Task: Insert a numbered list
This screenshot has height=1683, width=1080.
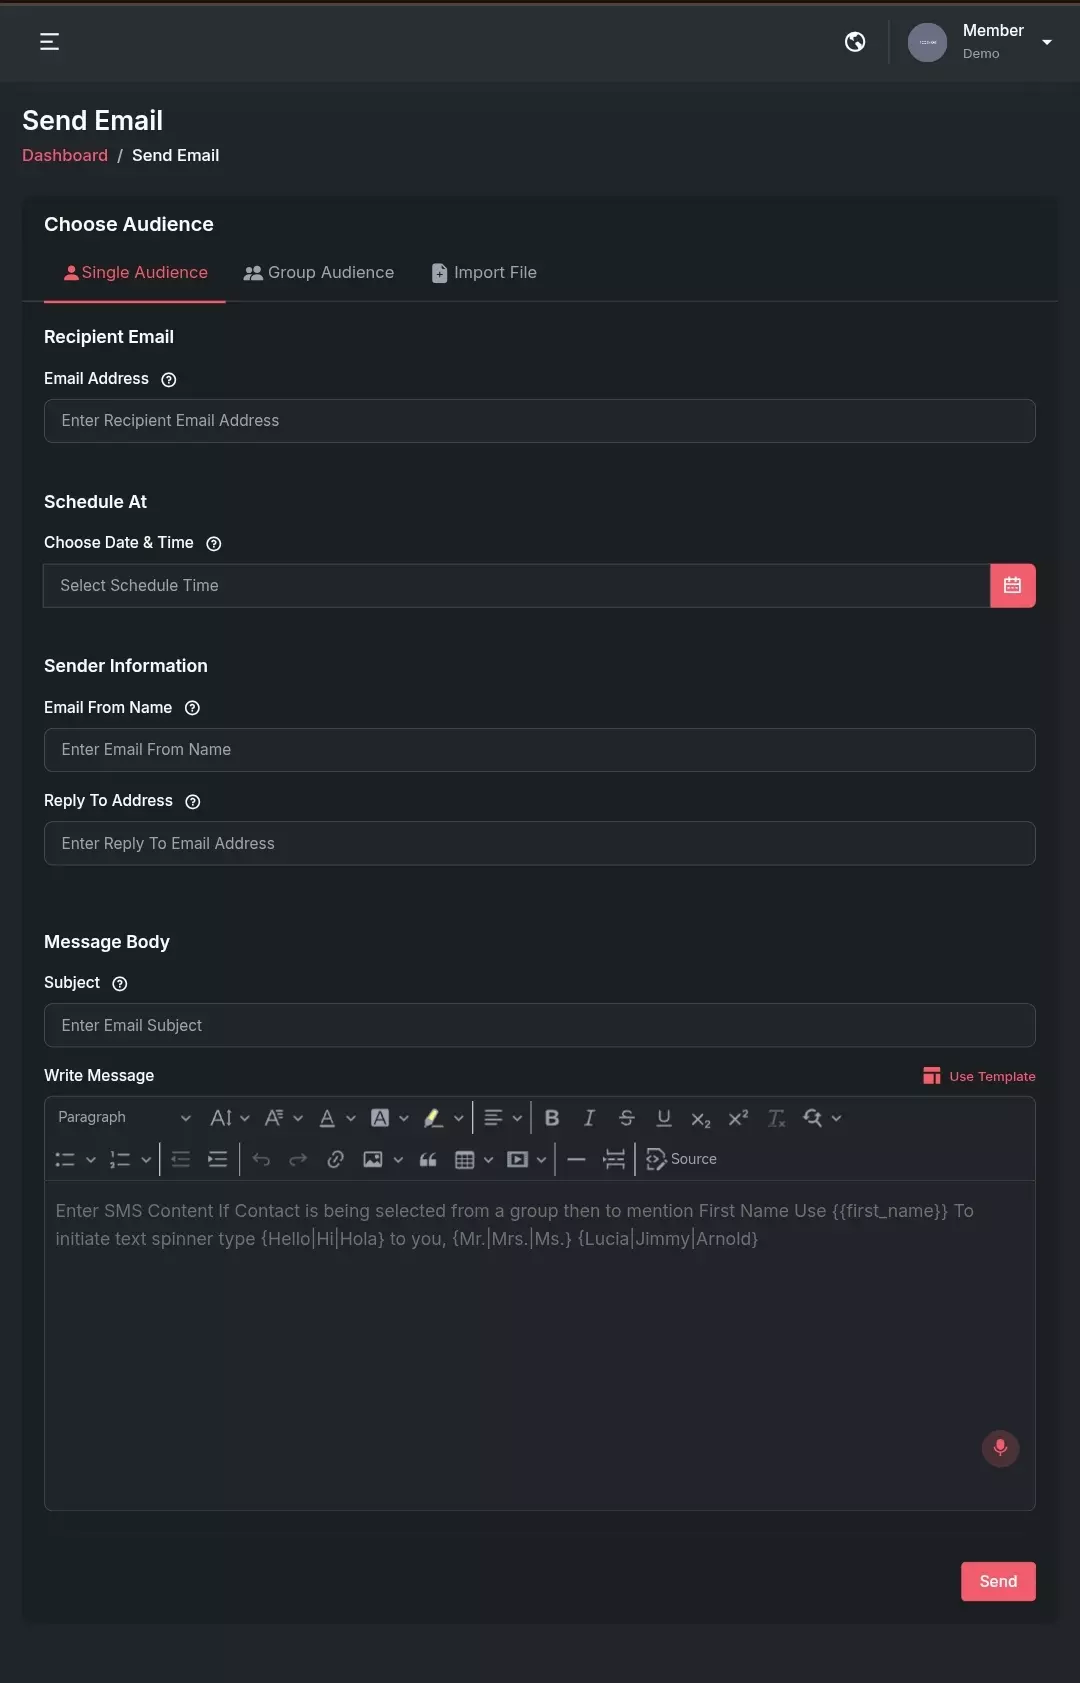Action: (120, 1160)
